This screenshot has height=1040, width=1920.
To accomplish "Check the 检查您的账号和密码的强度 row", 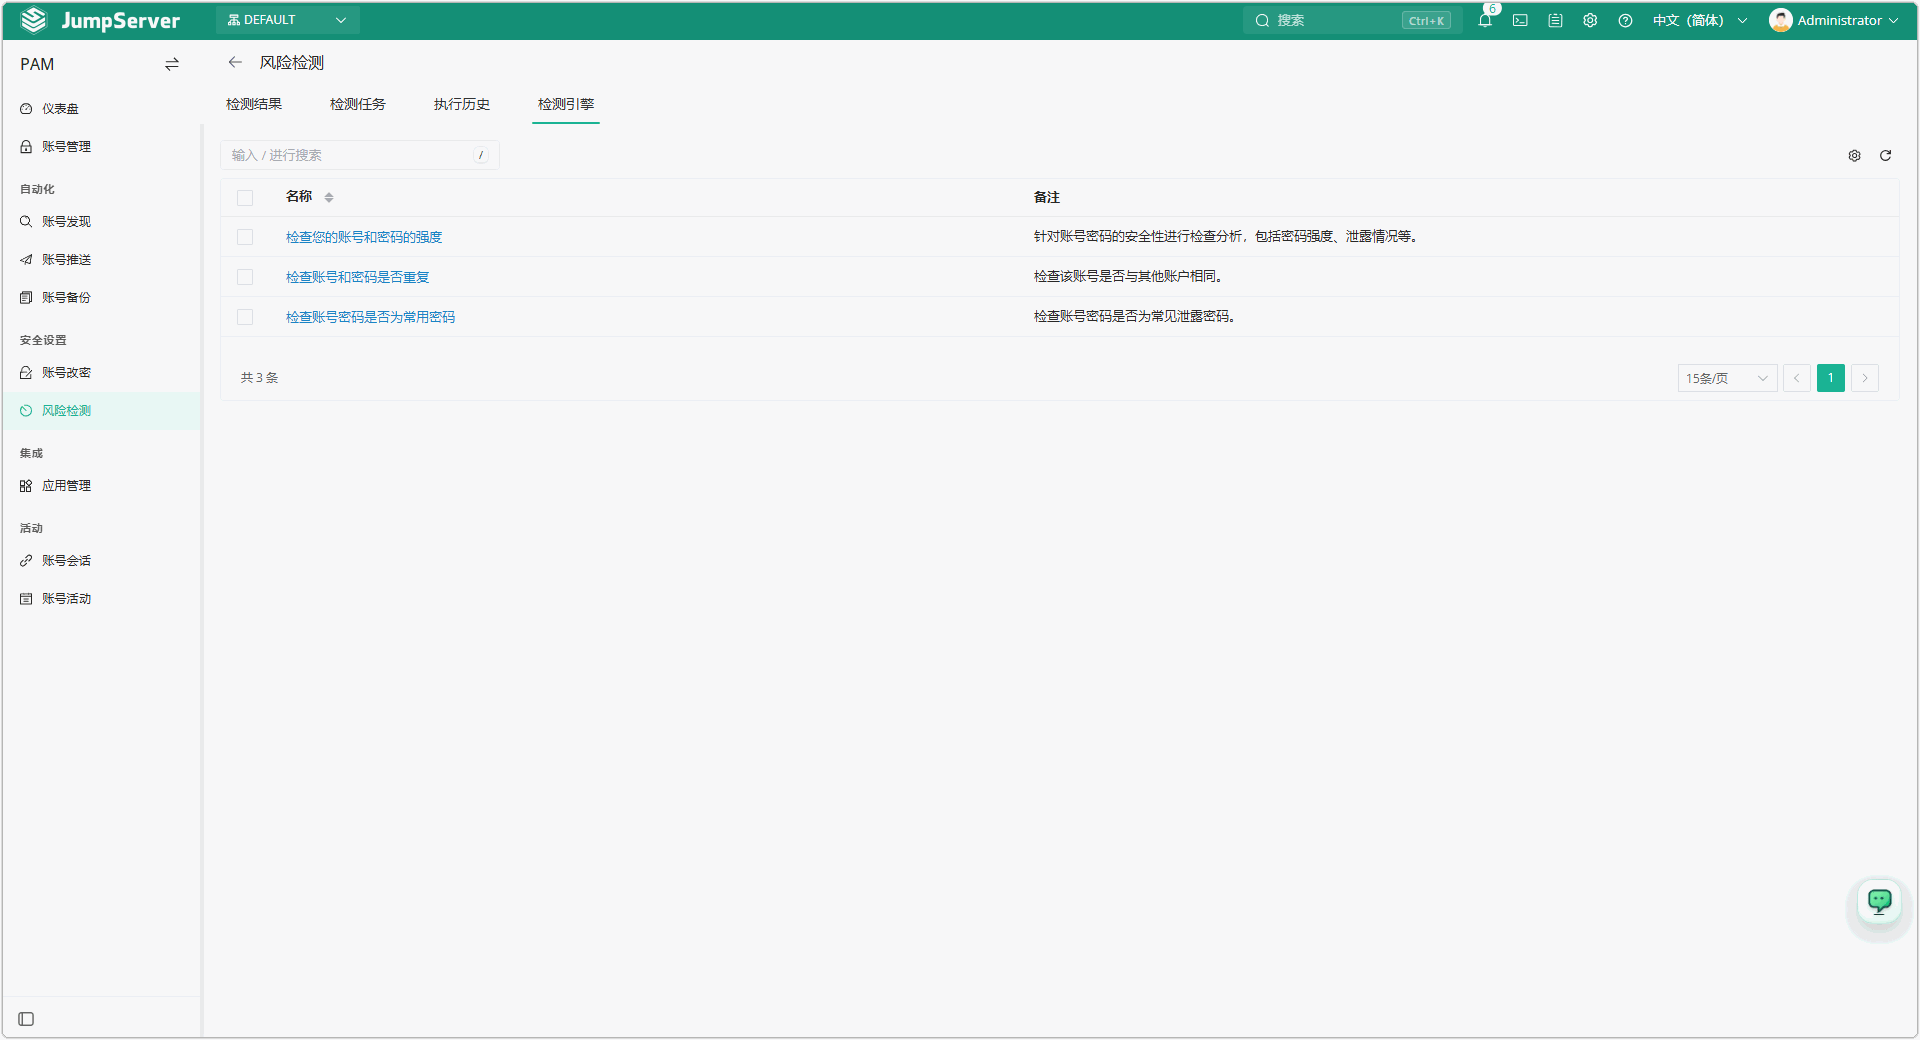I will [245, 237].
